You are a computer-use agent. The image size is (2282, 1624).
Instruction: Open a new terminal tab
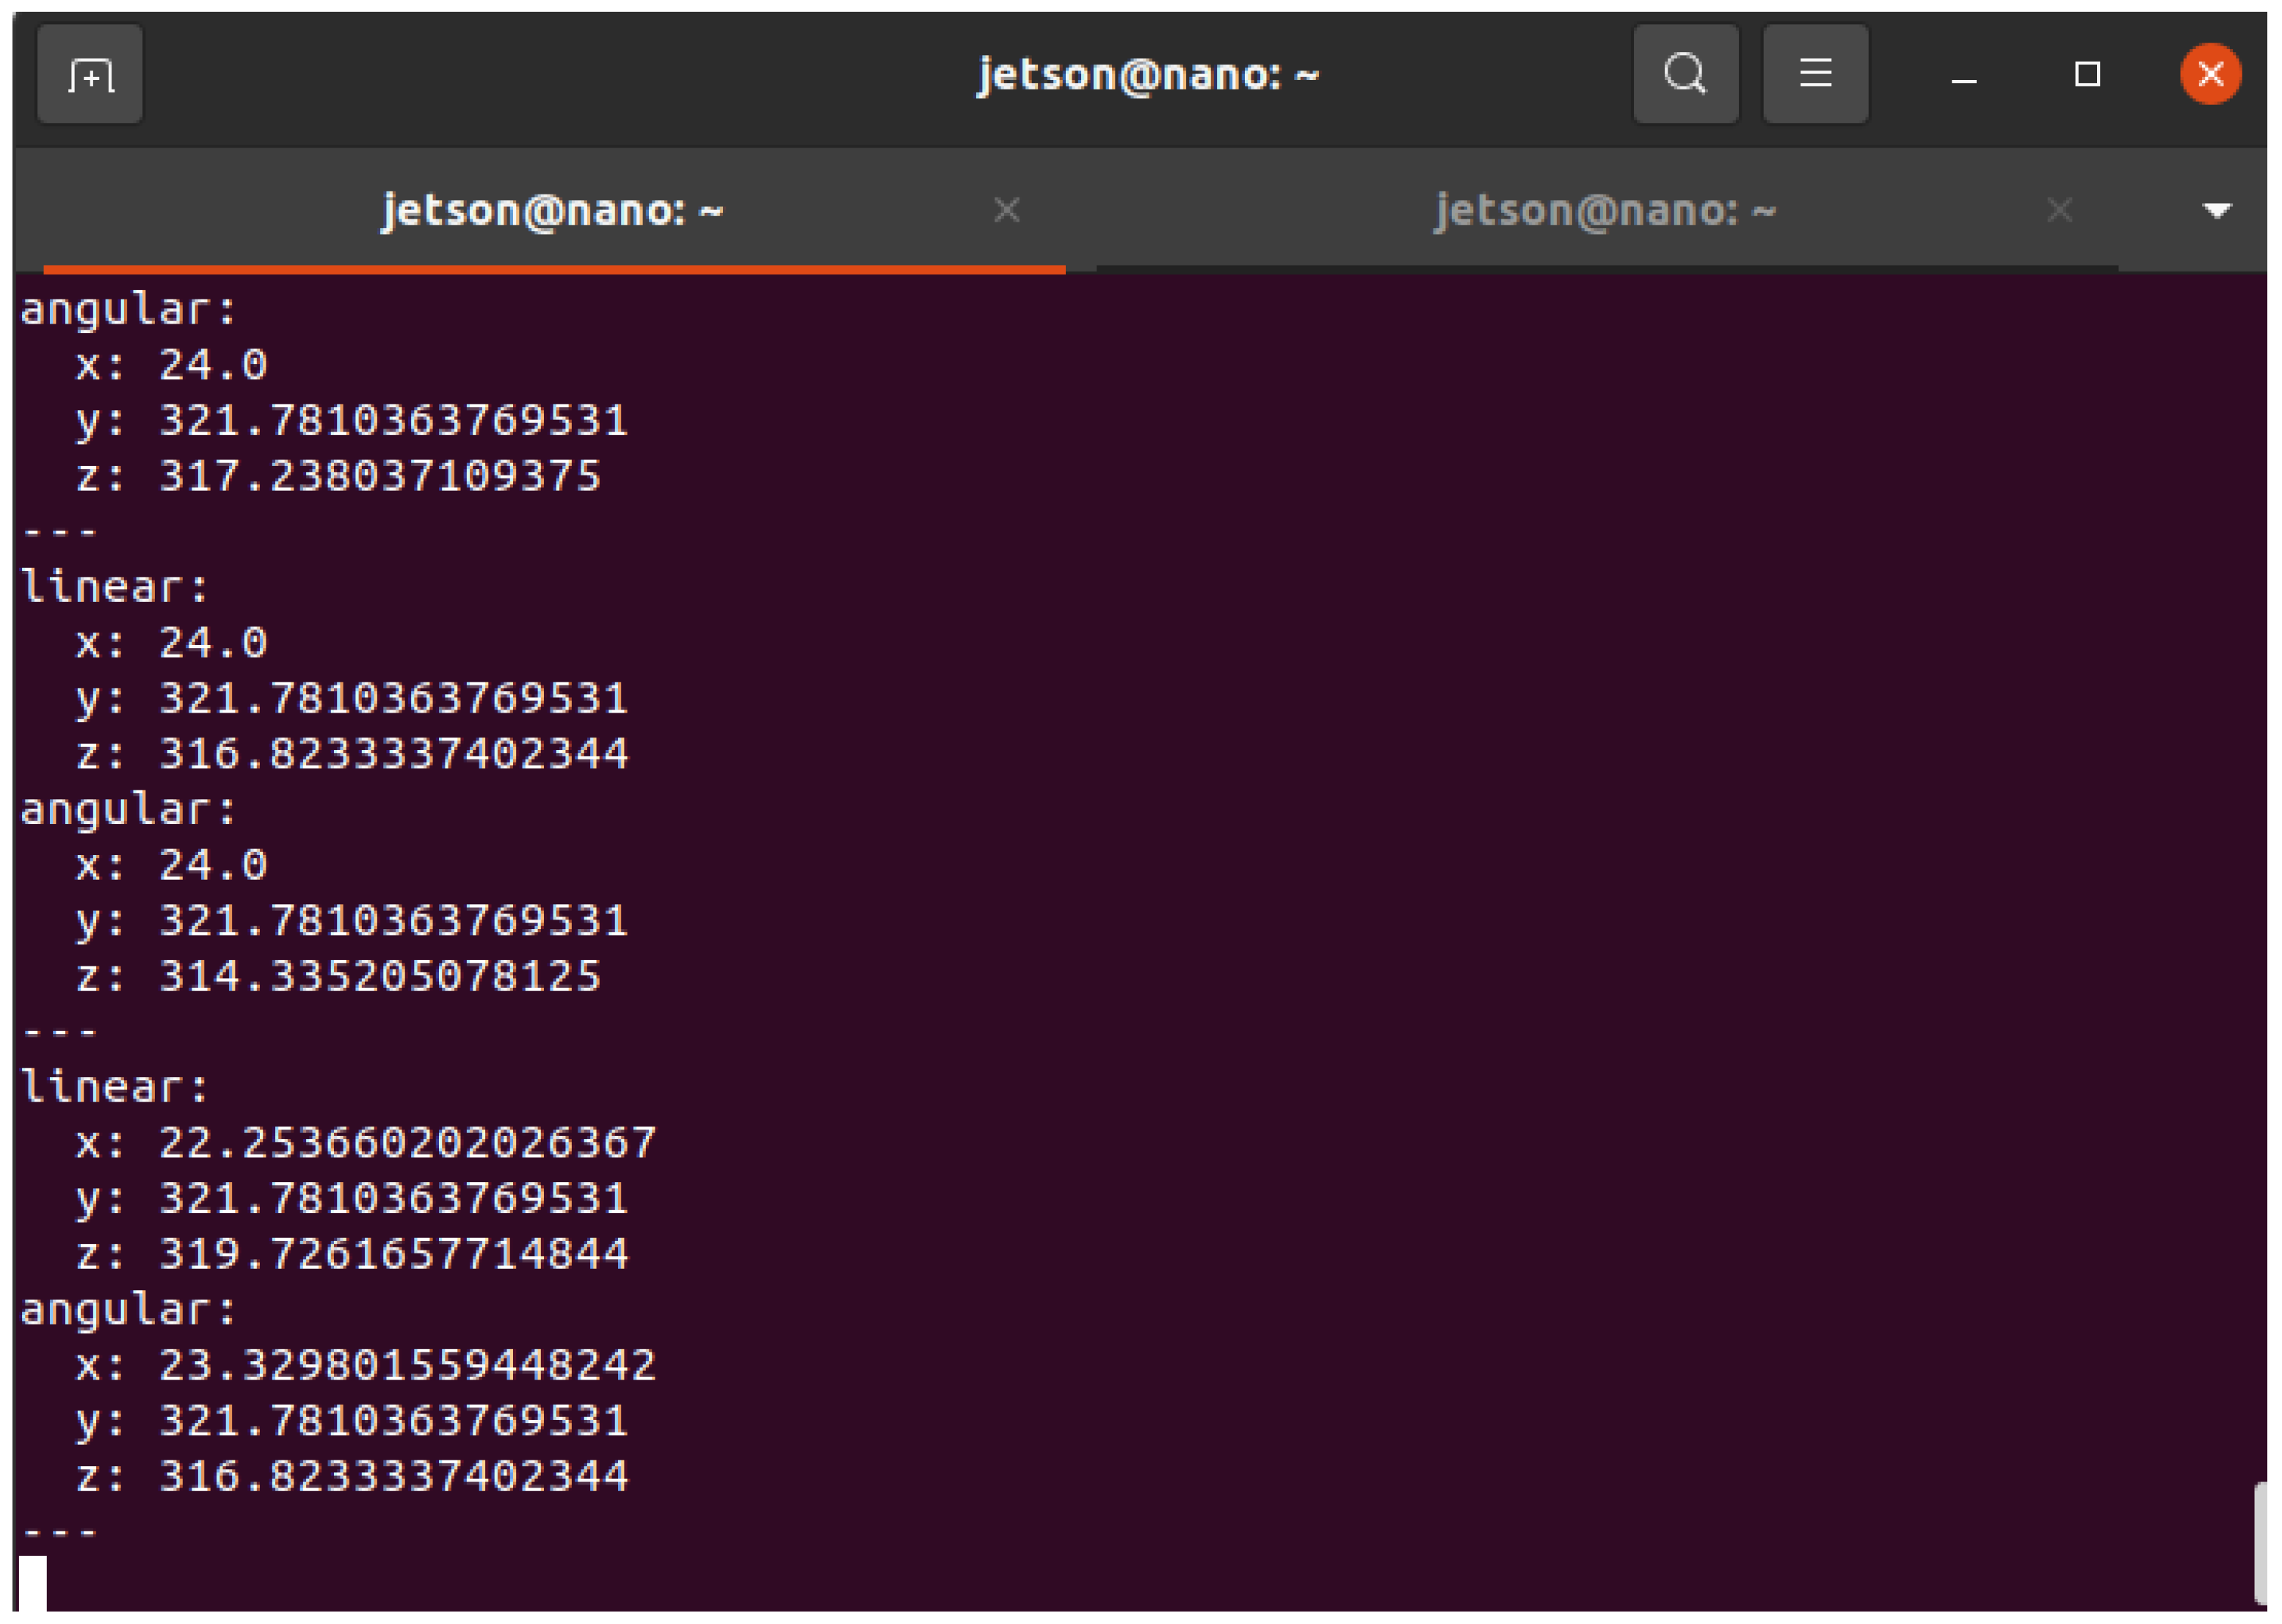pyautogui.click(x=90, y=75)
